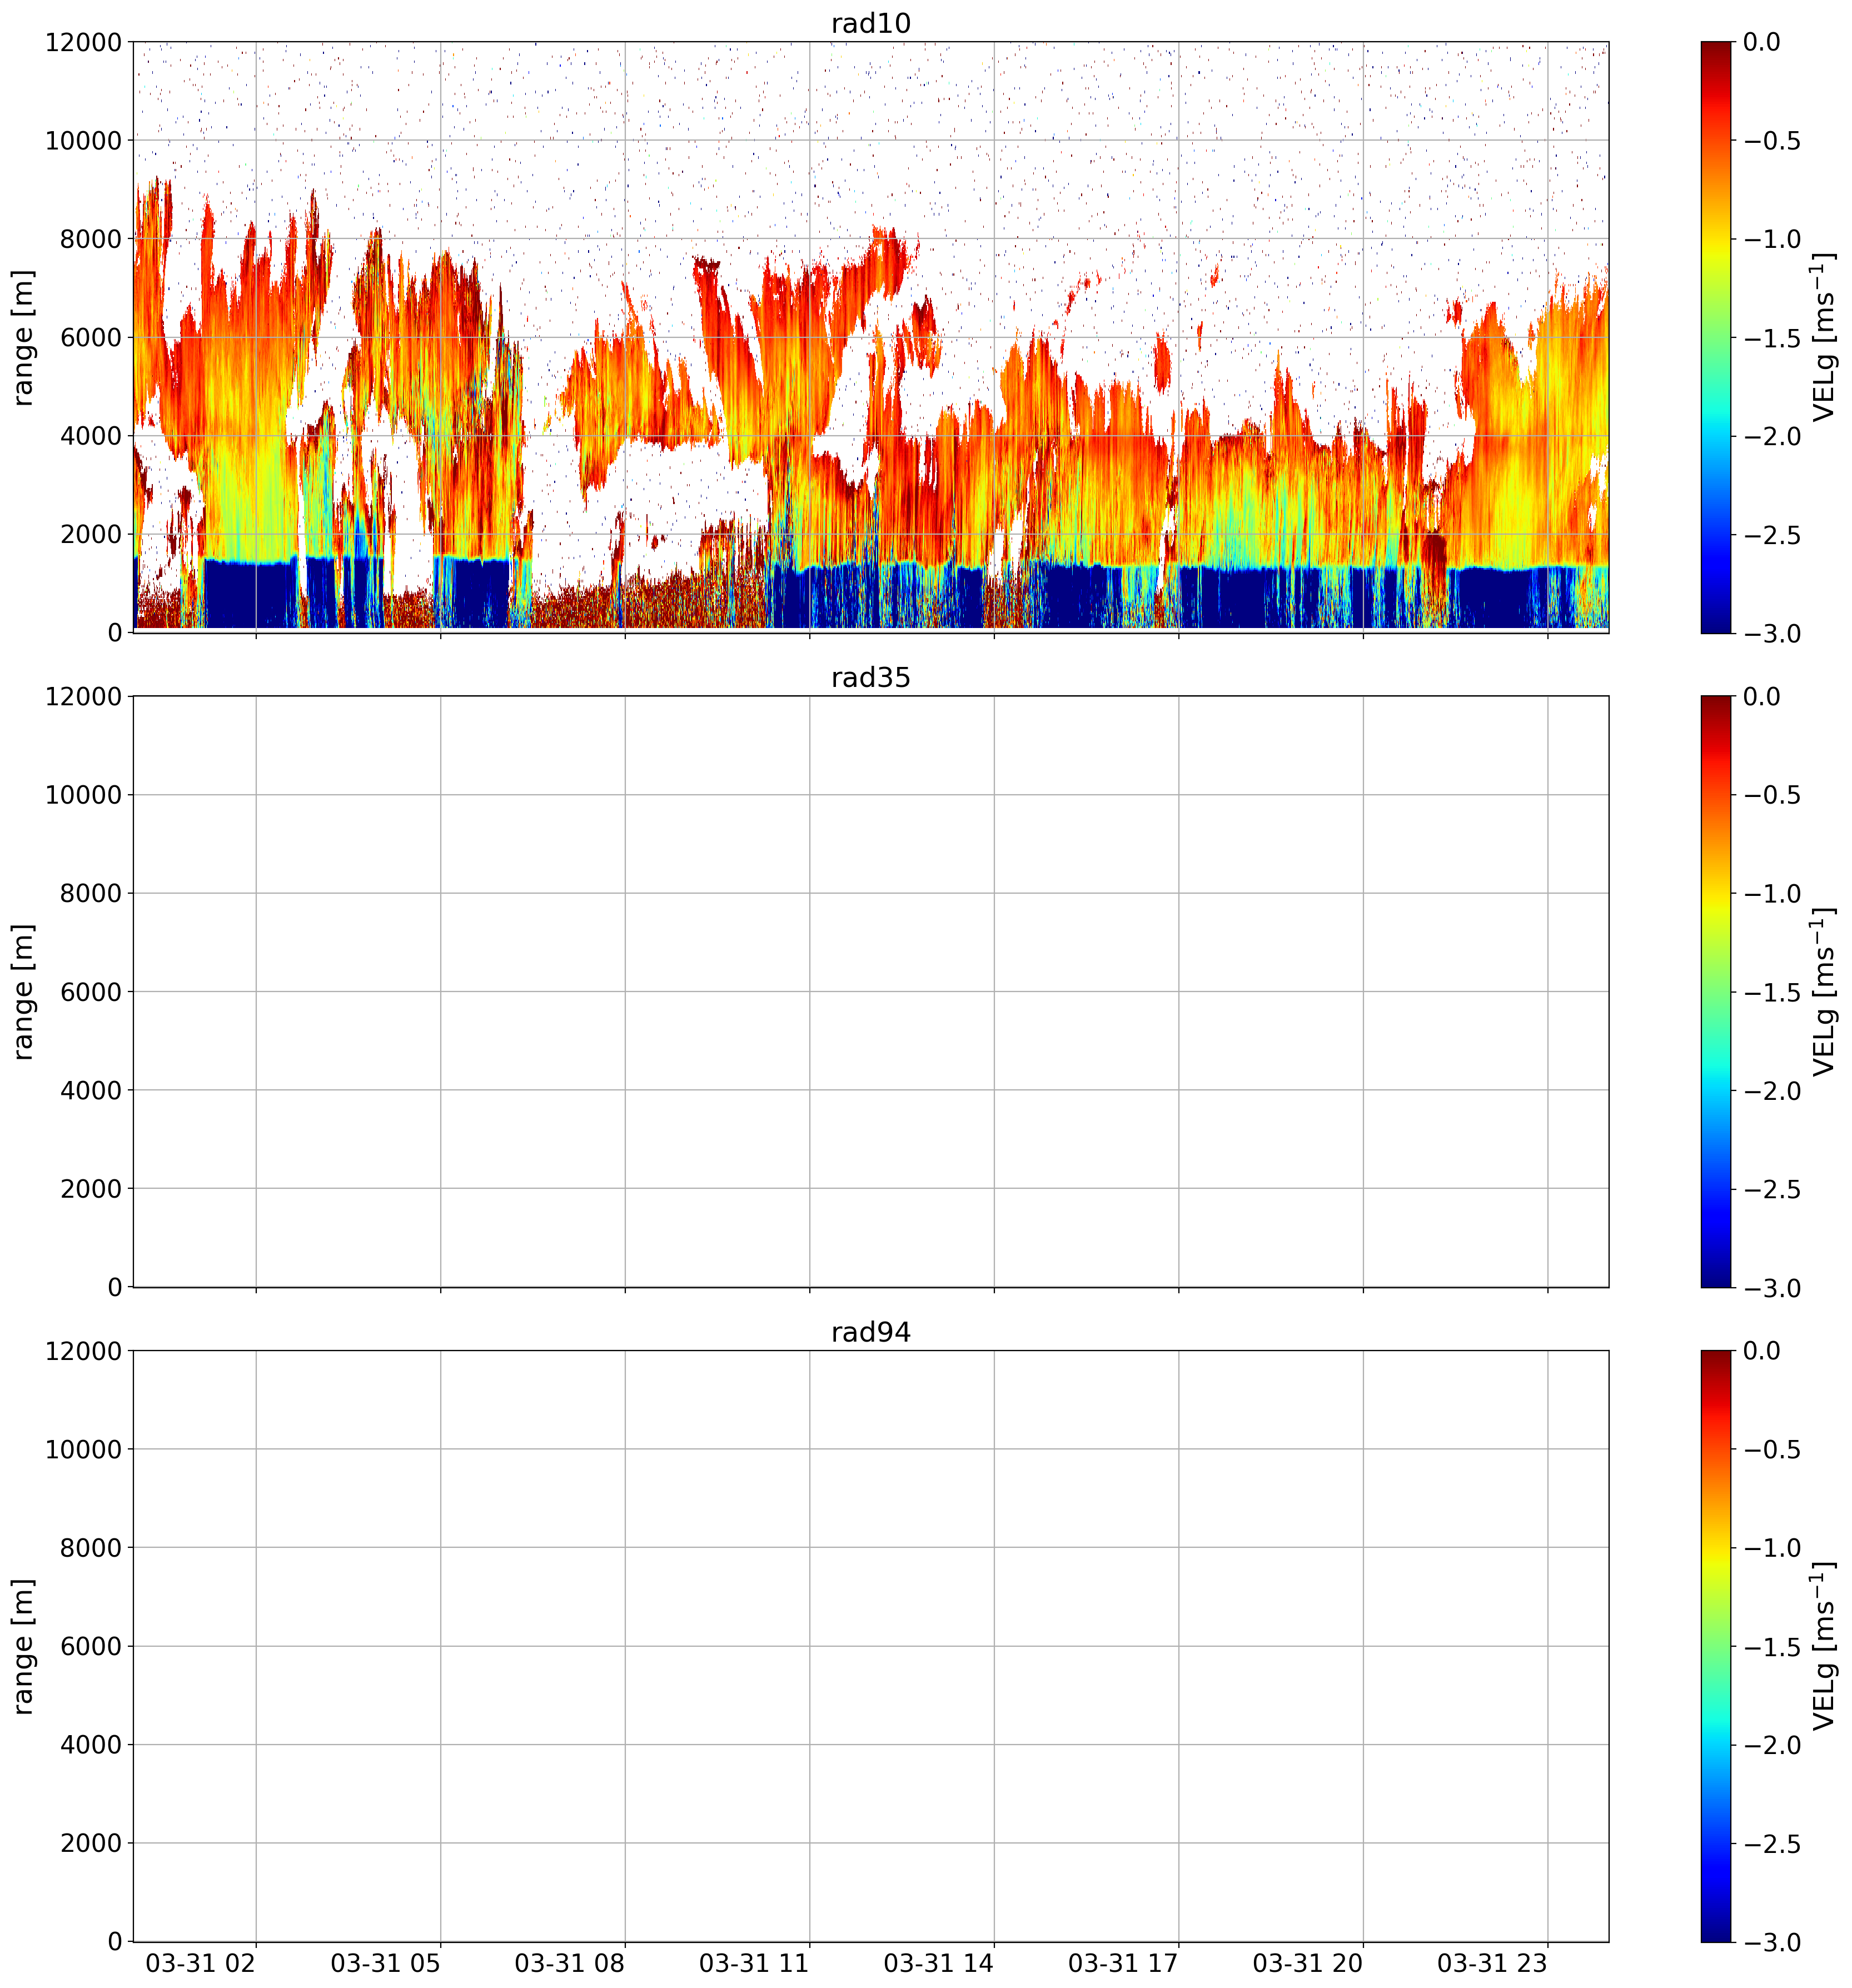Click the 6000 y-axis tick on rad35
This screenshot has width=1852, height=1988.
tap(90, 992)
